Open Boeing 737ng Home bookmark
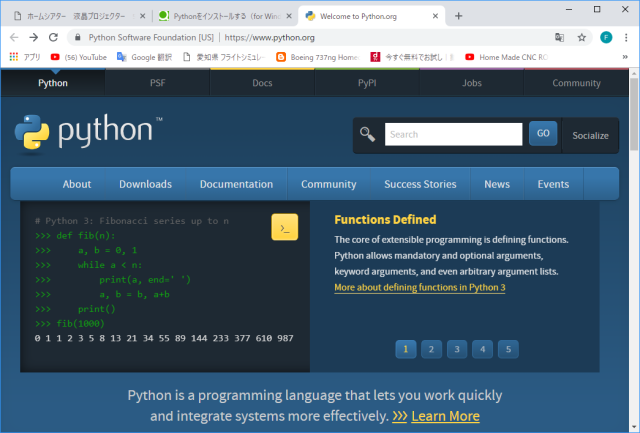Image resolution: width=640 pixels, height=433 pixels. [318, 57]
